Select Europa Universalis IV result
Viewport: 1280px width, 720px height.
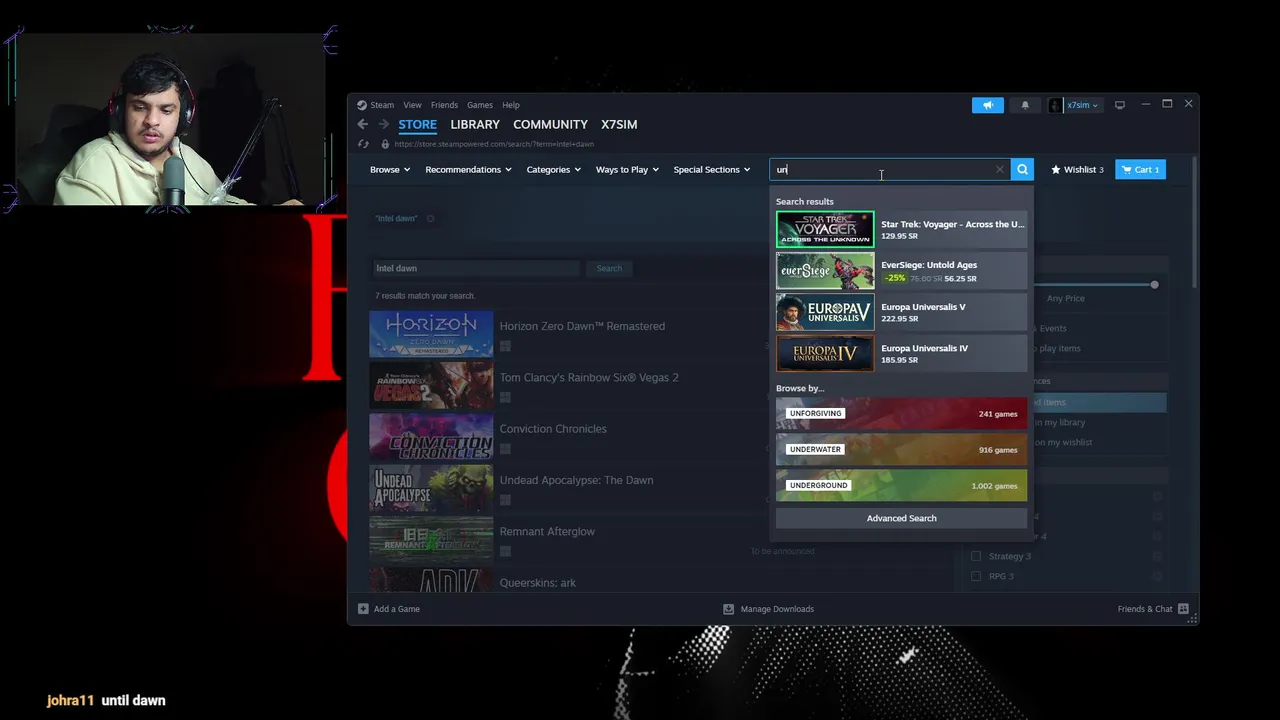point(901,353)
